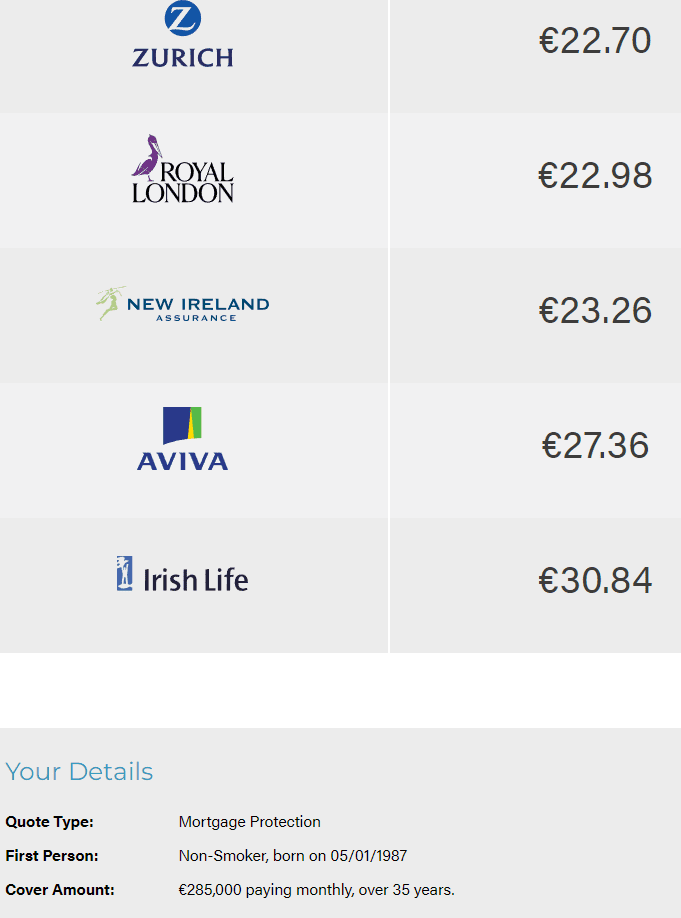The height and width of the screenshot is (918, 681).
Task: Select the Aviva €27.36 quote
Action: click(x=595, y=446)
